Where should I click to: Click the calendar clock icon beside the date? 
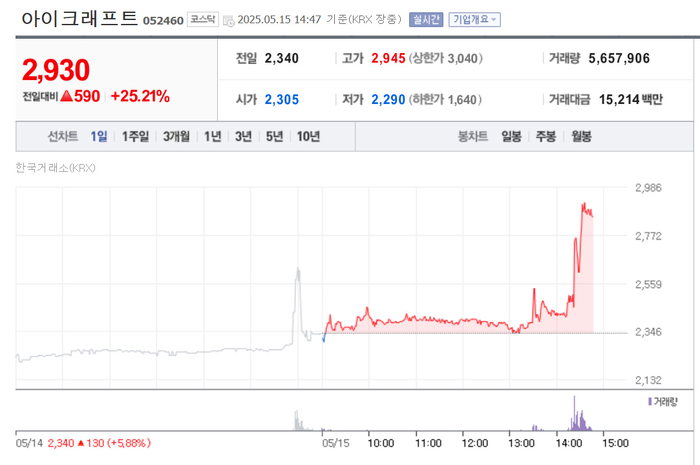tap(229, 21)
